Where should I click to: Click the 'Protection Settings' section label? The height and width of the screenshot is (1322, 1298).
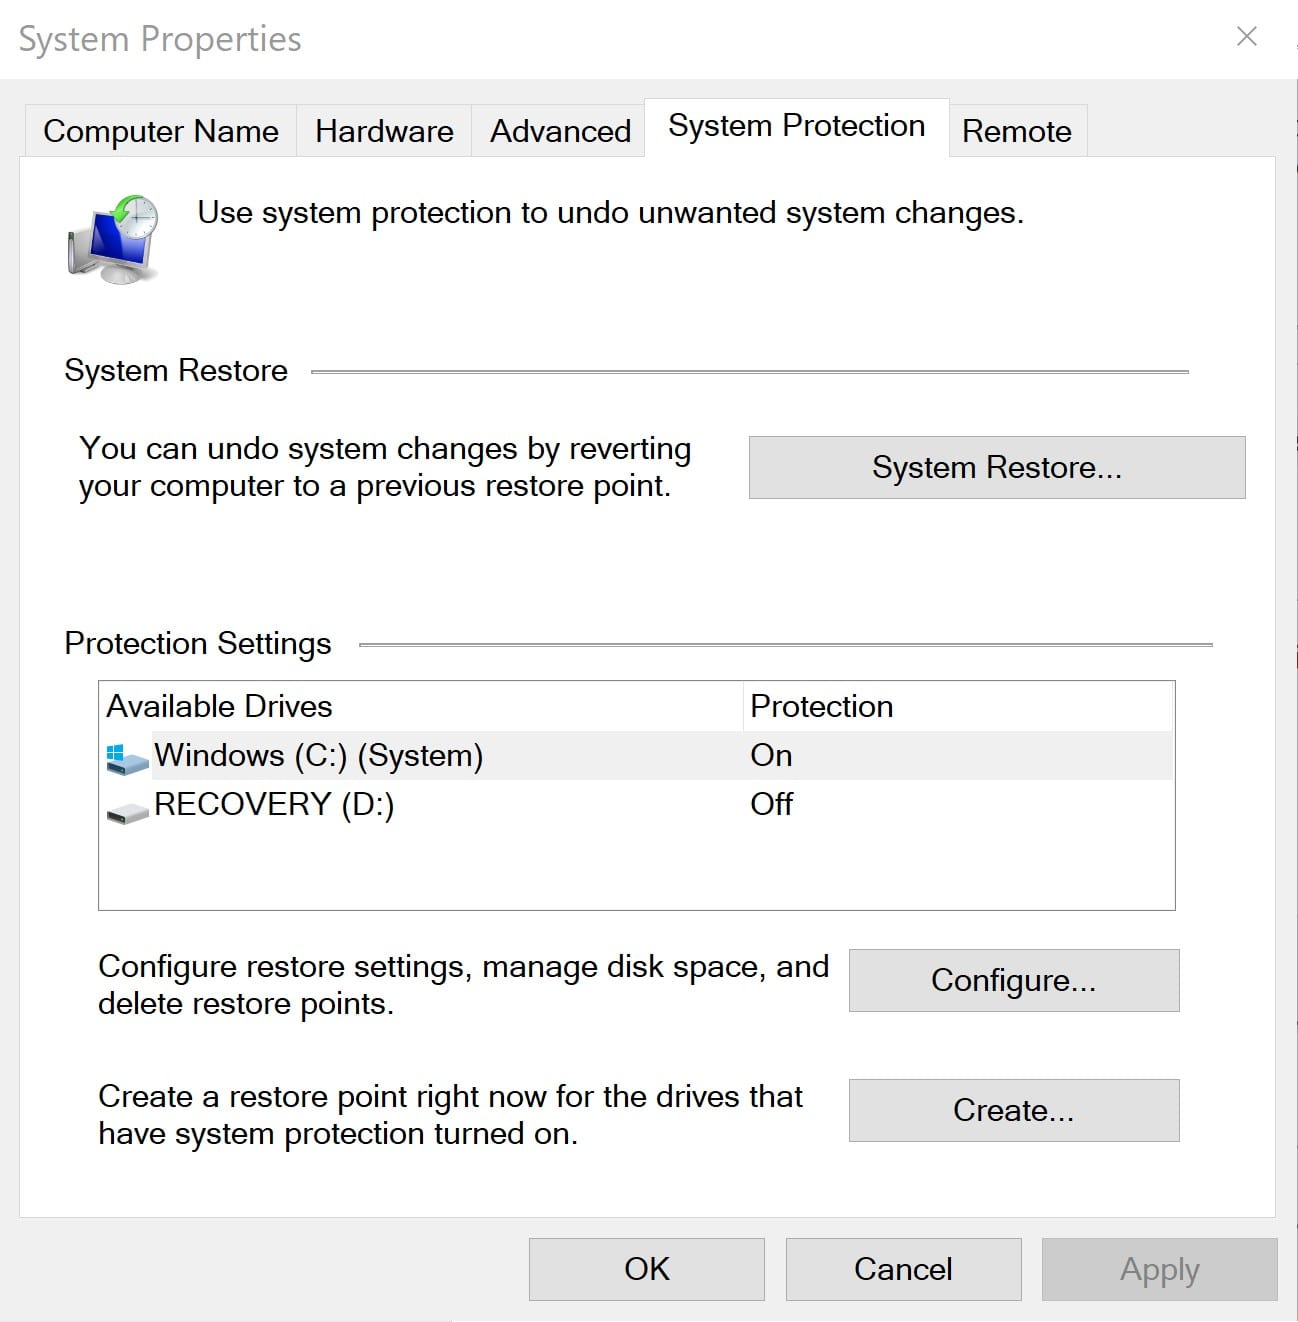198,644
